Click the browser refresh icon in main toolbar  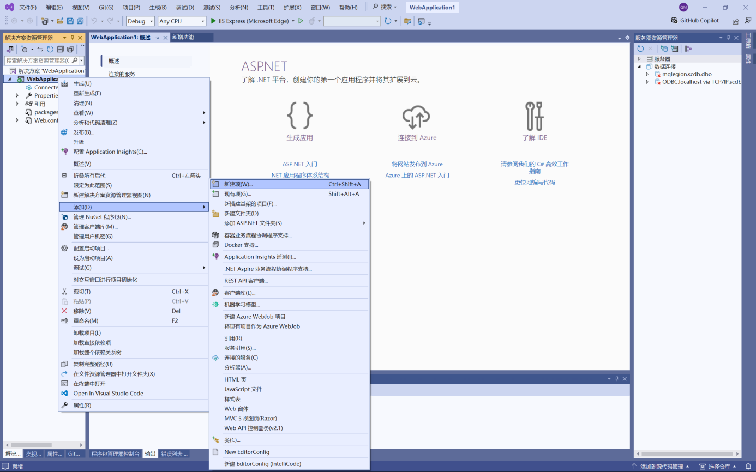tap(388, 21)
